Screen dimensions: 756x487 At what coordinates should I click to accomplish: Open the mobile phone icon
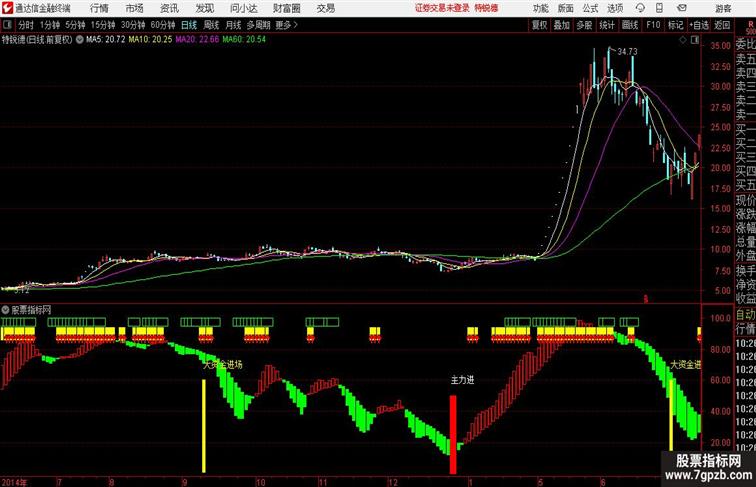pyautogui.click(x=659, y=8)
